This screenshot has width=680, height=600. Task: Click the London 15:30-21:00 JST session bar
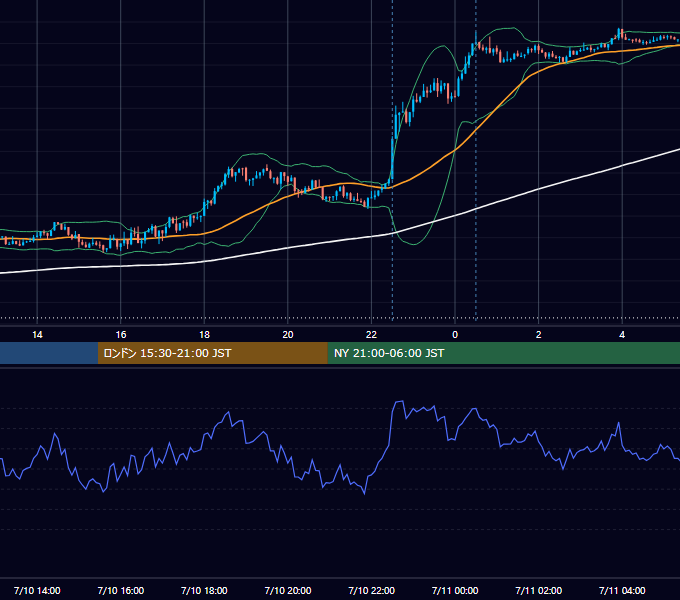pos(212,353)
